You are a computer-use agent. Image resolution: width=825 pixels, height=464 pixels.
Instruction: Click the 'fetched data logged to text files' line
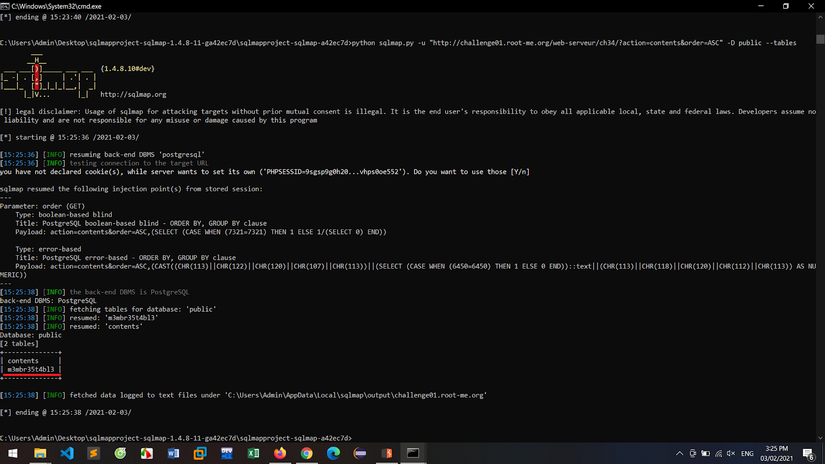244,395
